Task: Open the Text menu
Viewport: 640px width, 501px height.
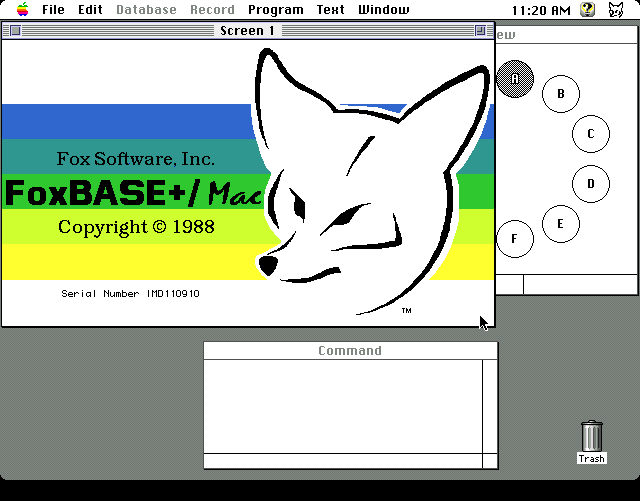Action: coord(330,9)
